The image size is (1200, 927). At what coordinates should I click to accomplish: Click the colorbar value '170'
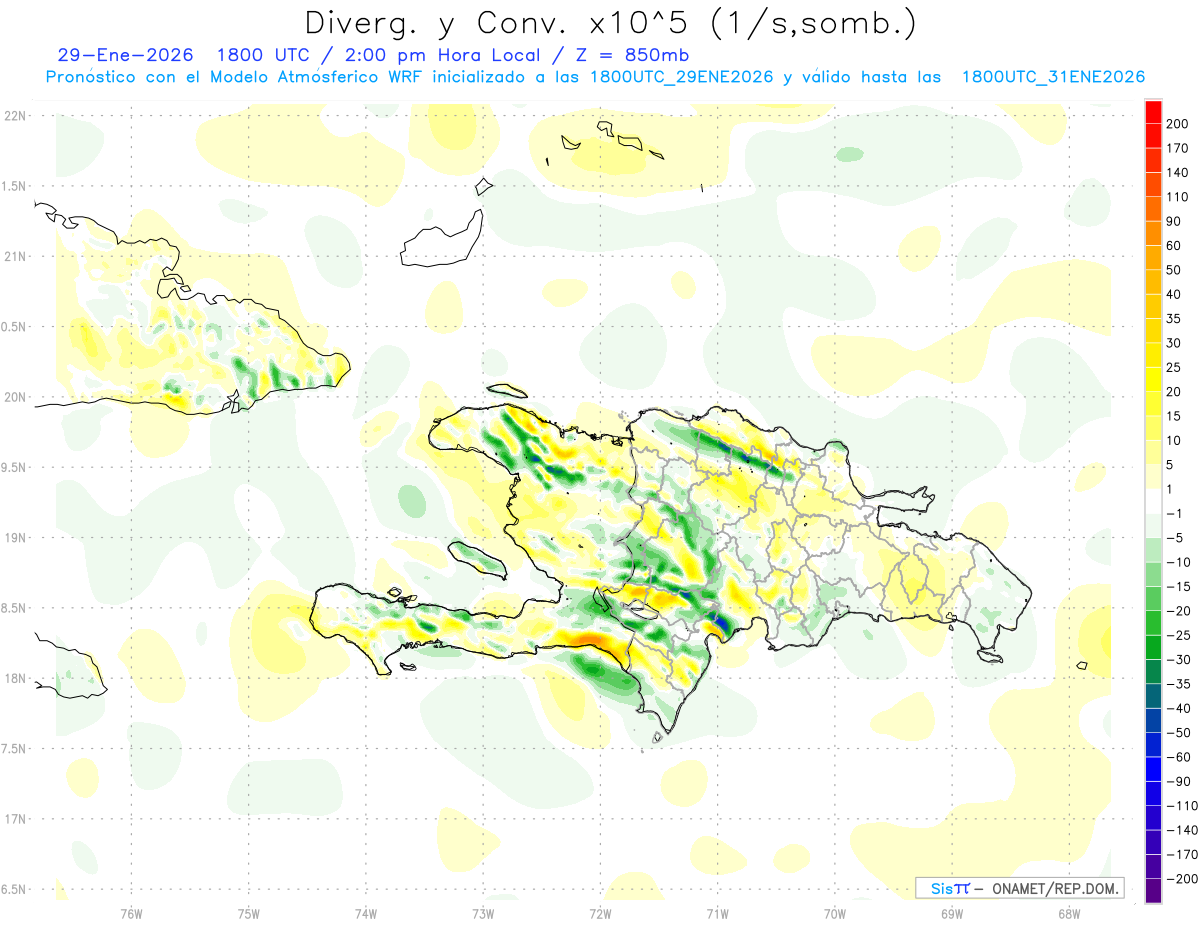tap(1179, 148)
